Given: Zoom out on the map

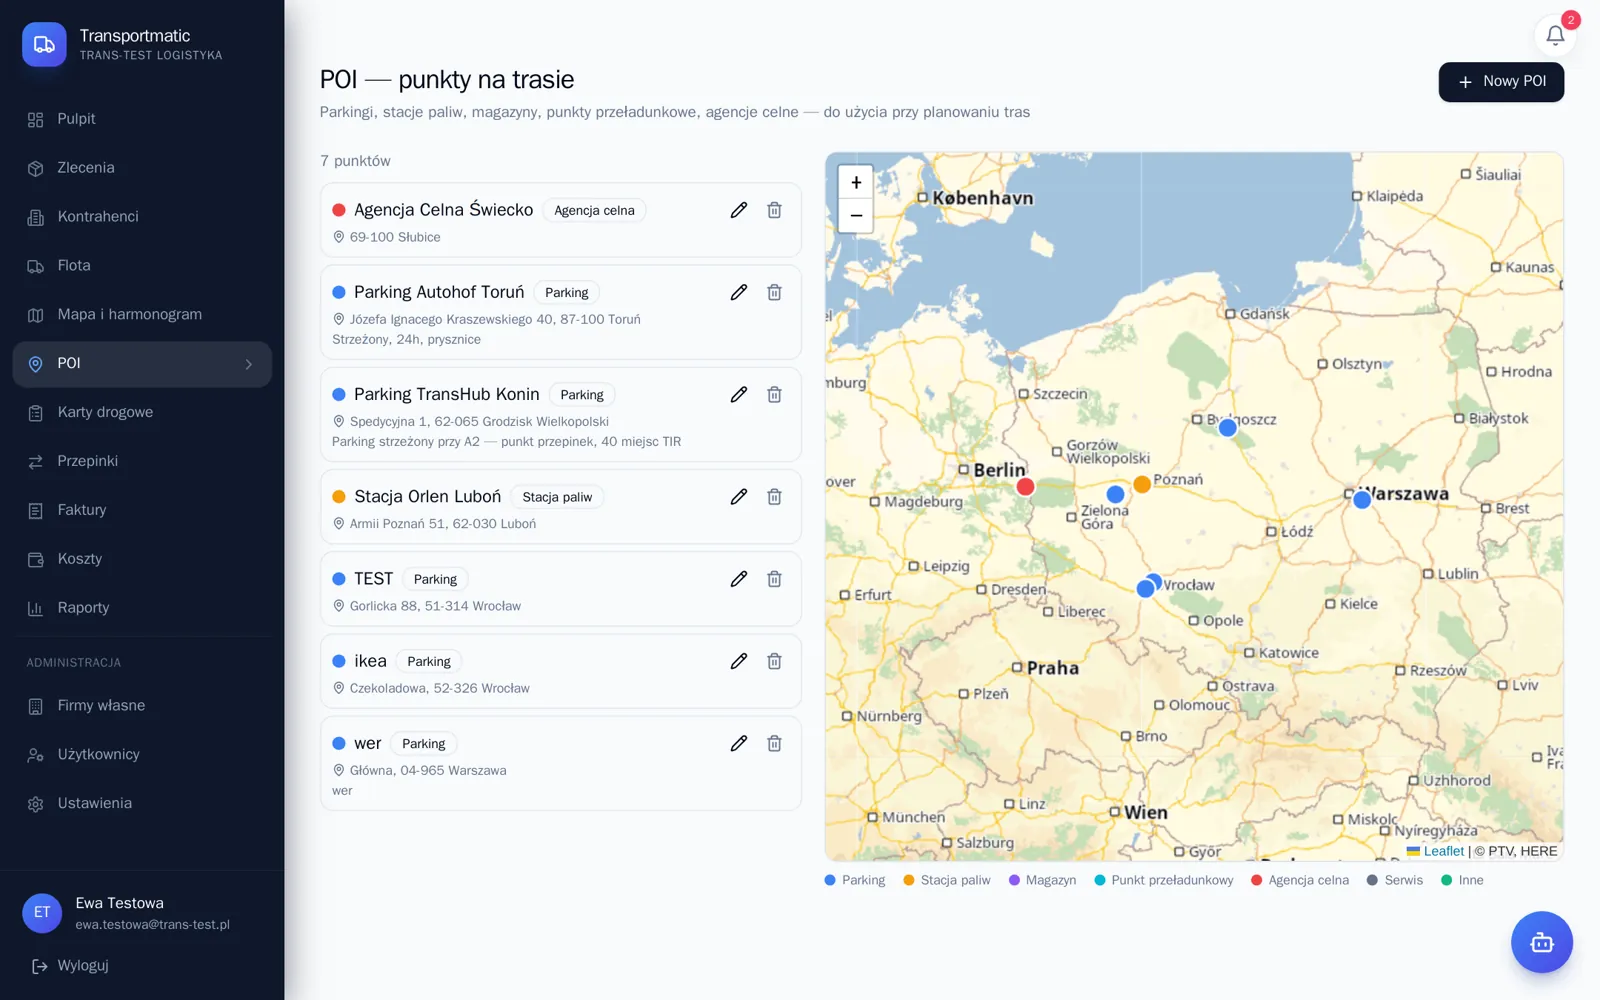Looking at the screenshot, I should pos(856,215).
